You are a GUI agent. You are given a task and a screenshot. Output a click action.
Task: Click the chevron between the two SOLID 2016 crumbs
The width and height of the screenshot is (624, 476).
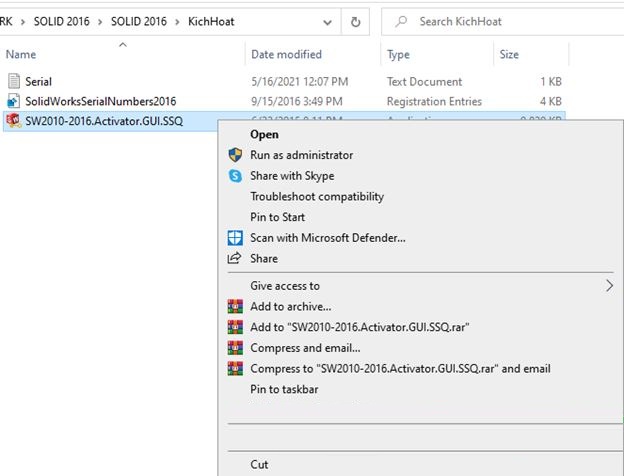pyautogui.click(x=100, y=22)
